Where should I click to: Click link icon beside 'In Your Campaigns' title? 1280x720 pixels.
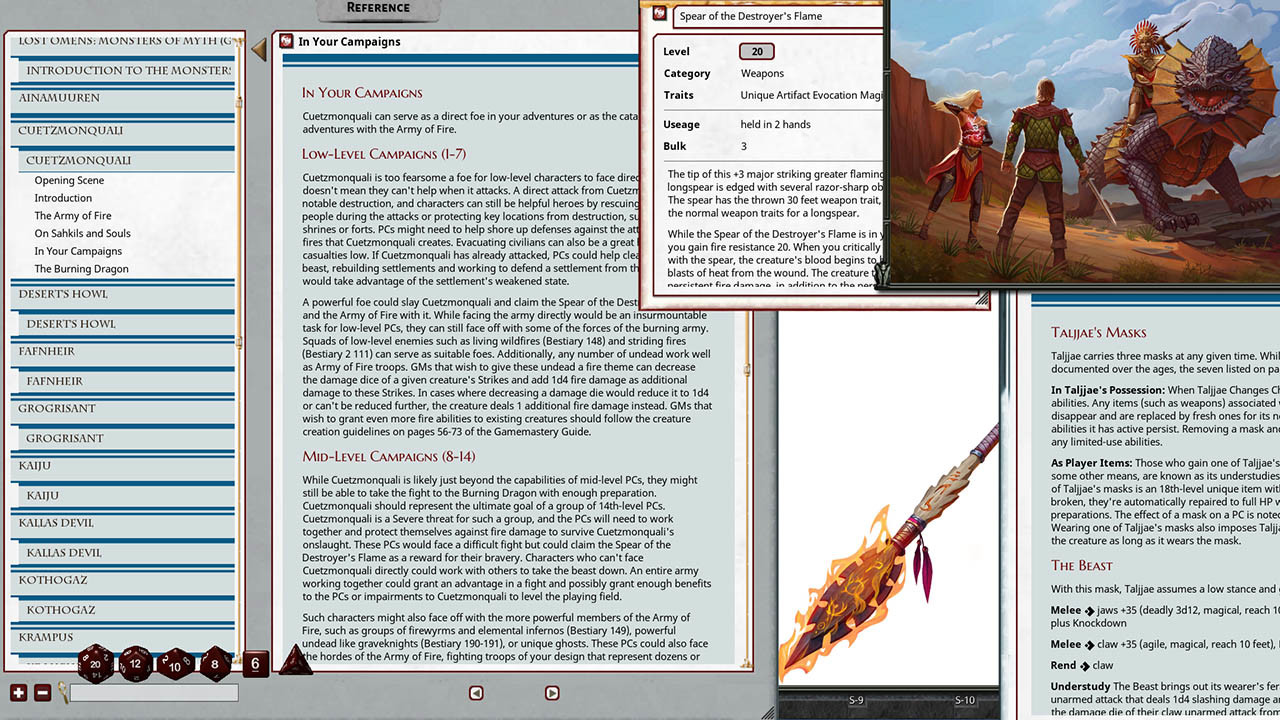(x=286, y=41)
